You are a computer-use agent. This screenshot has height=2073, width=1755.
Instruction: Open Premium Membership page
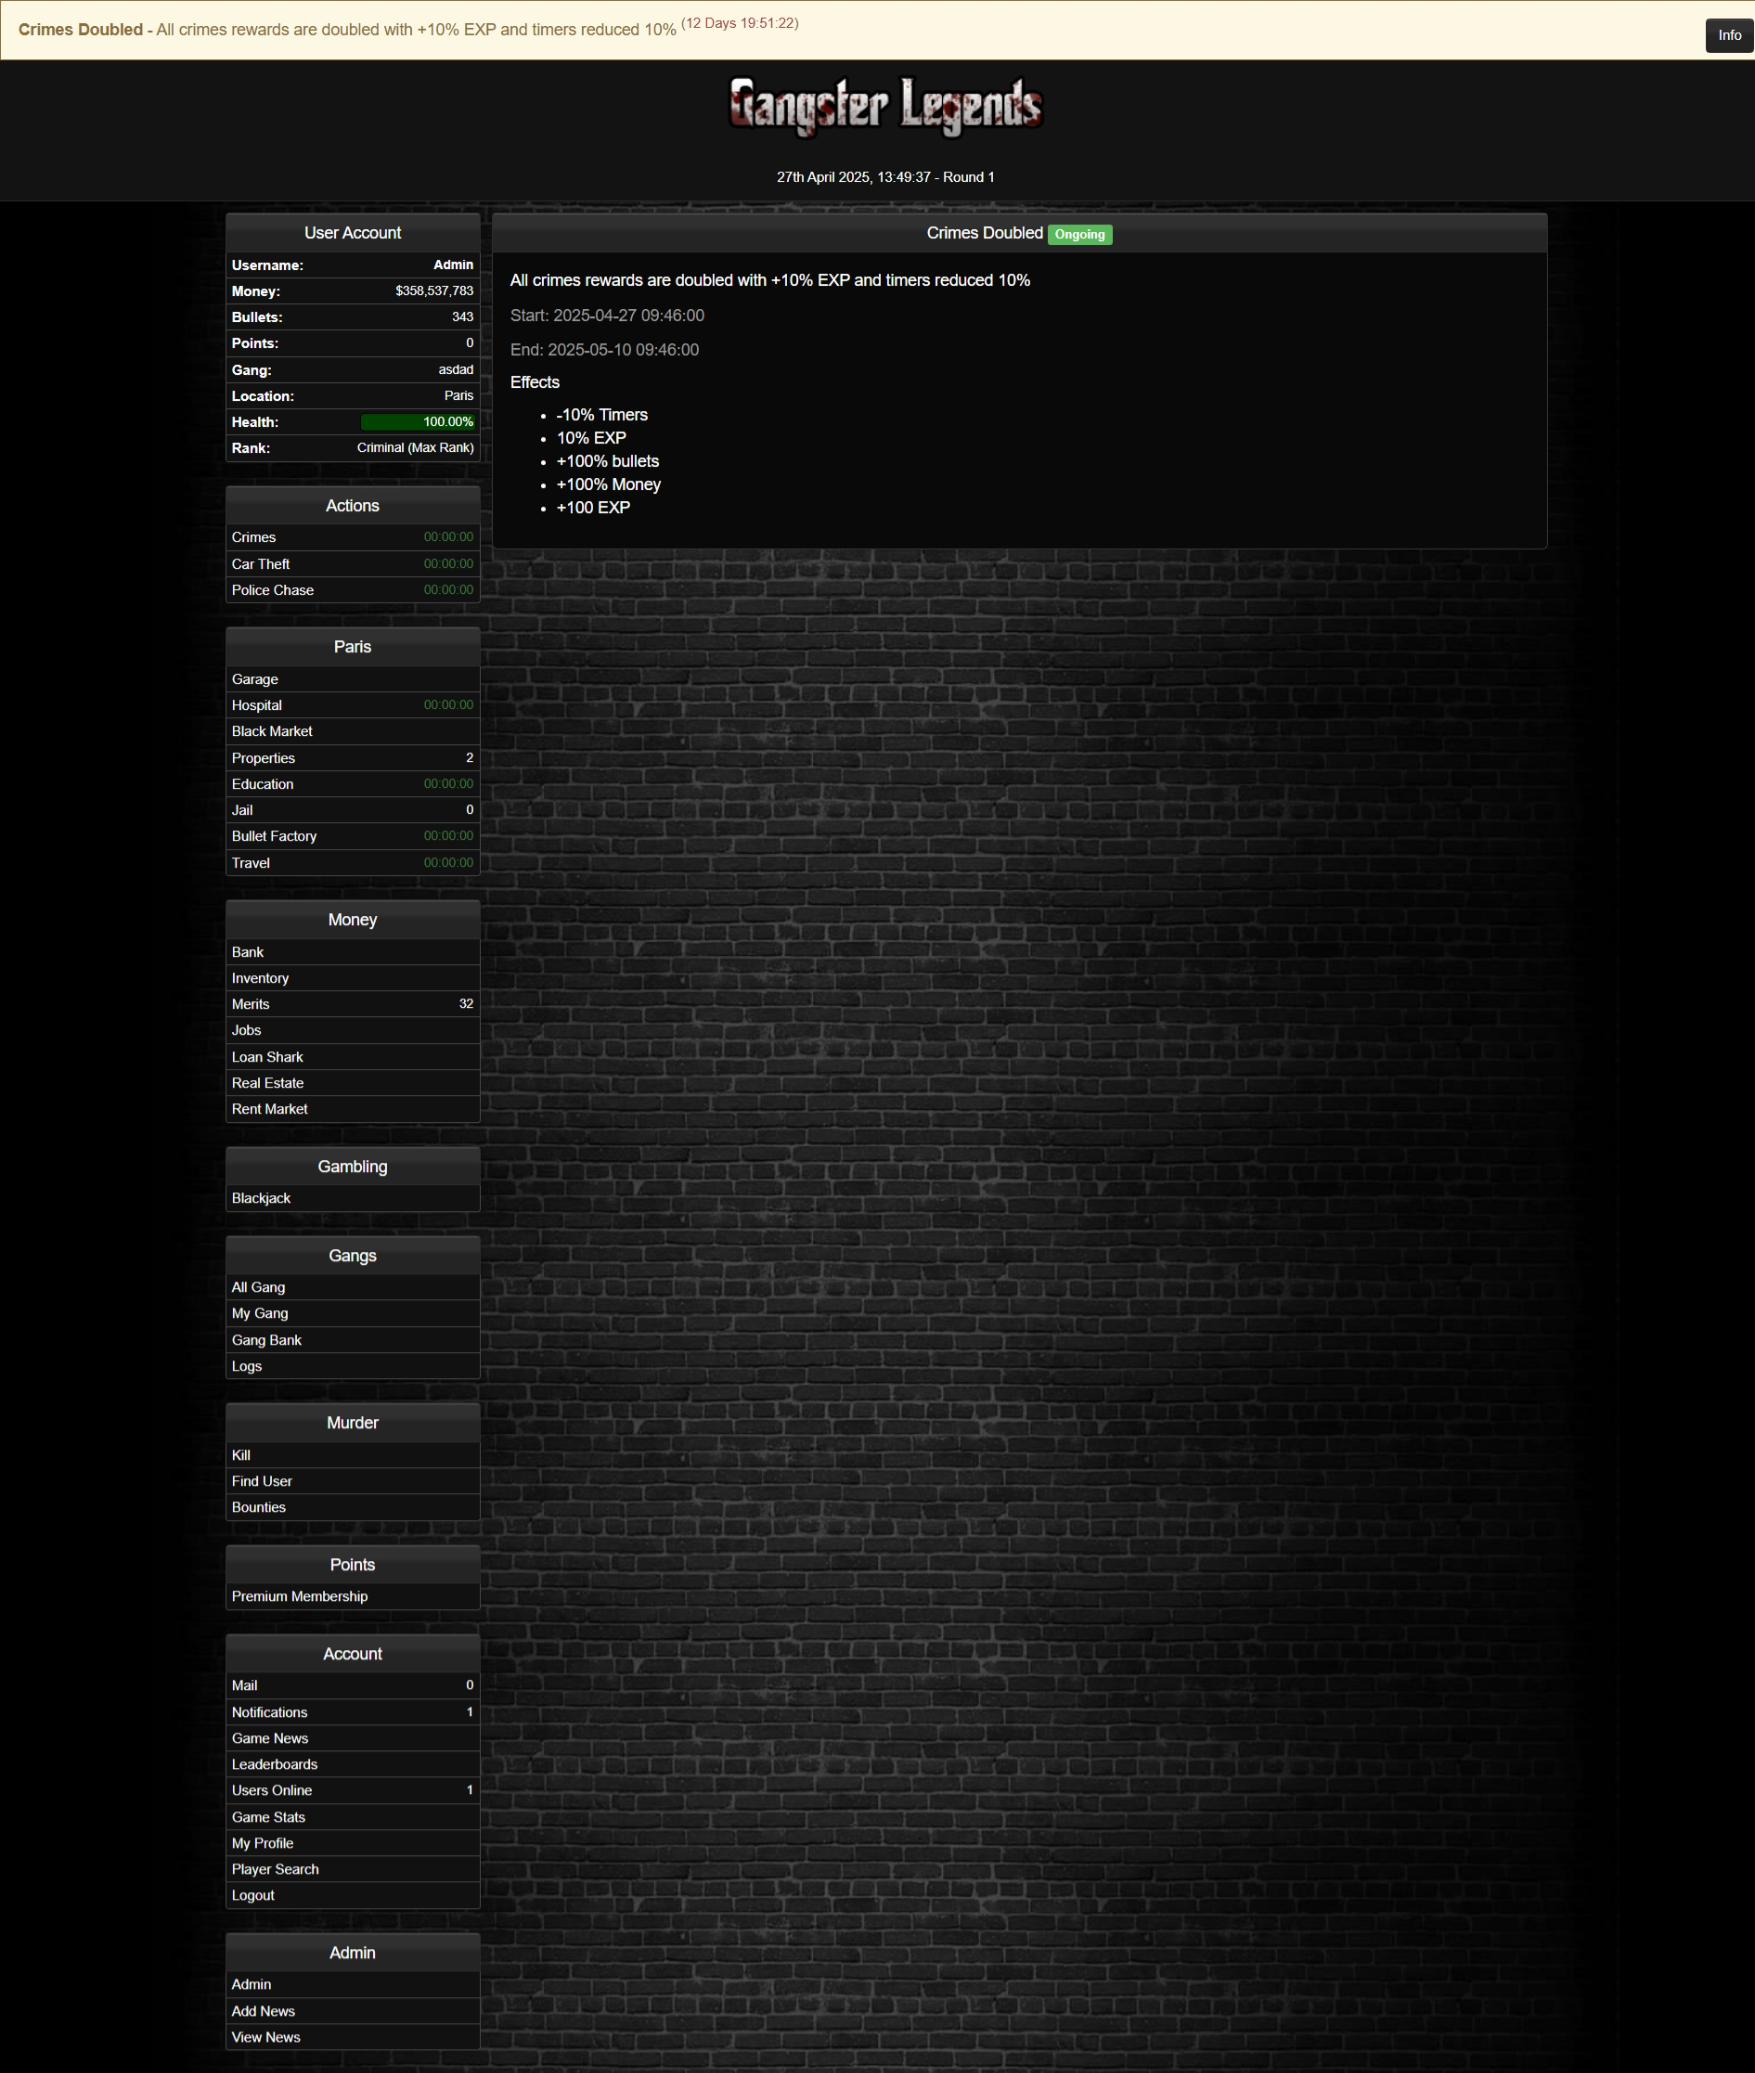(x=300, y=1596)
